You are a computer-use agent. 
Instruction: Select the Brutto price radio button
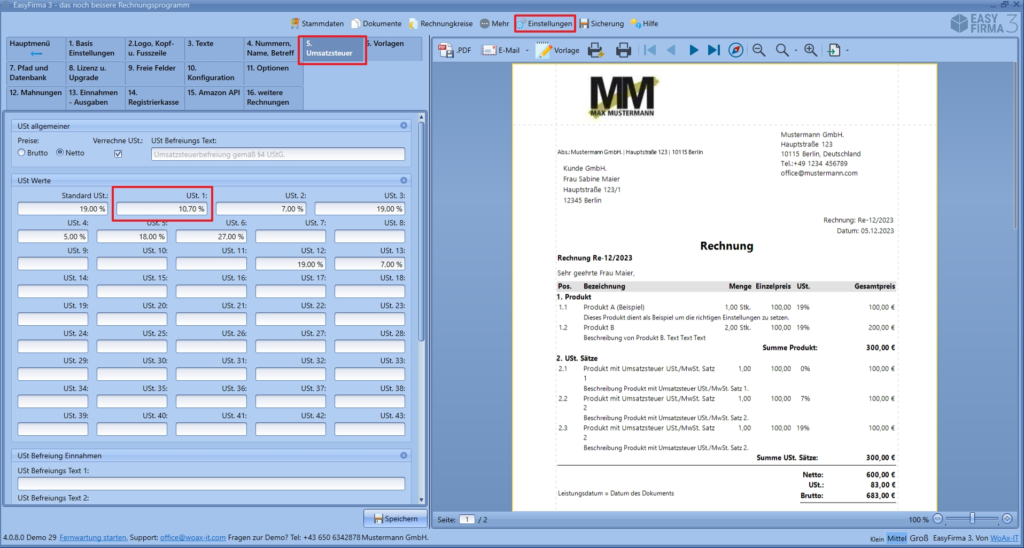point(21,154)
